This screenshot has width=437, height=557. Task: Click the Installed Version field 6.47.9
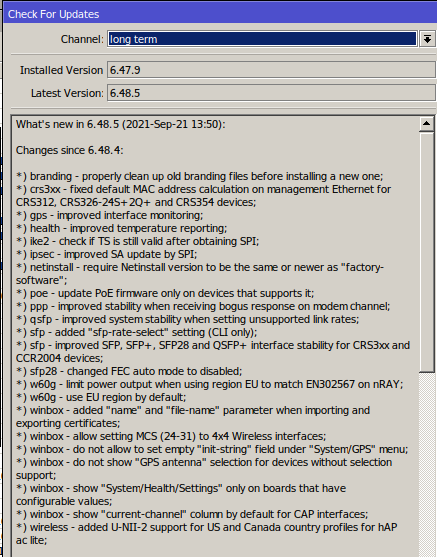tap(271, 70)
